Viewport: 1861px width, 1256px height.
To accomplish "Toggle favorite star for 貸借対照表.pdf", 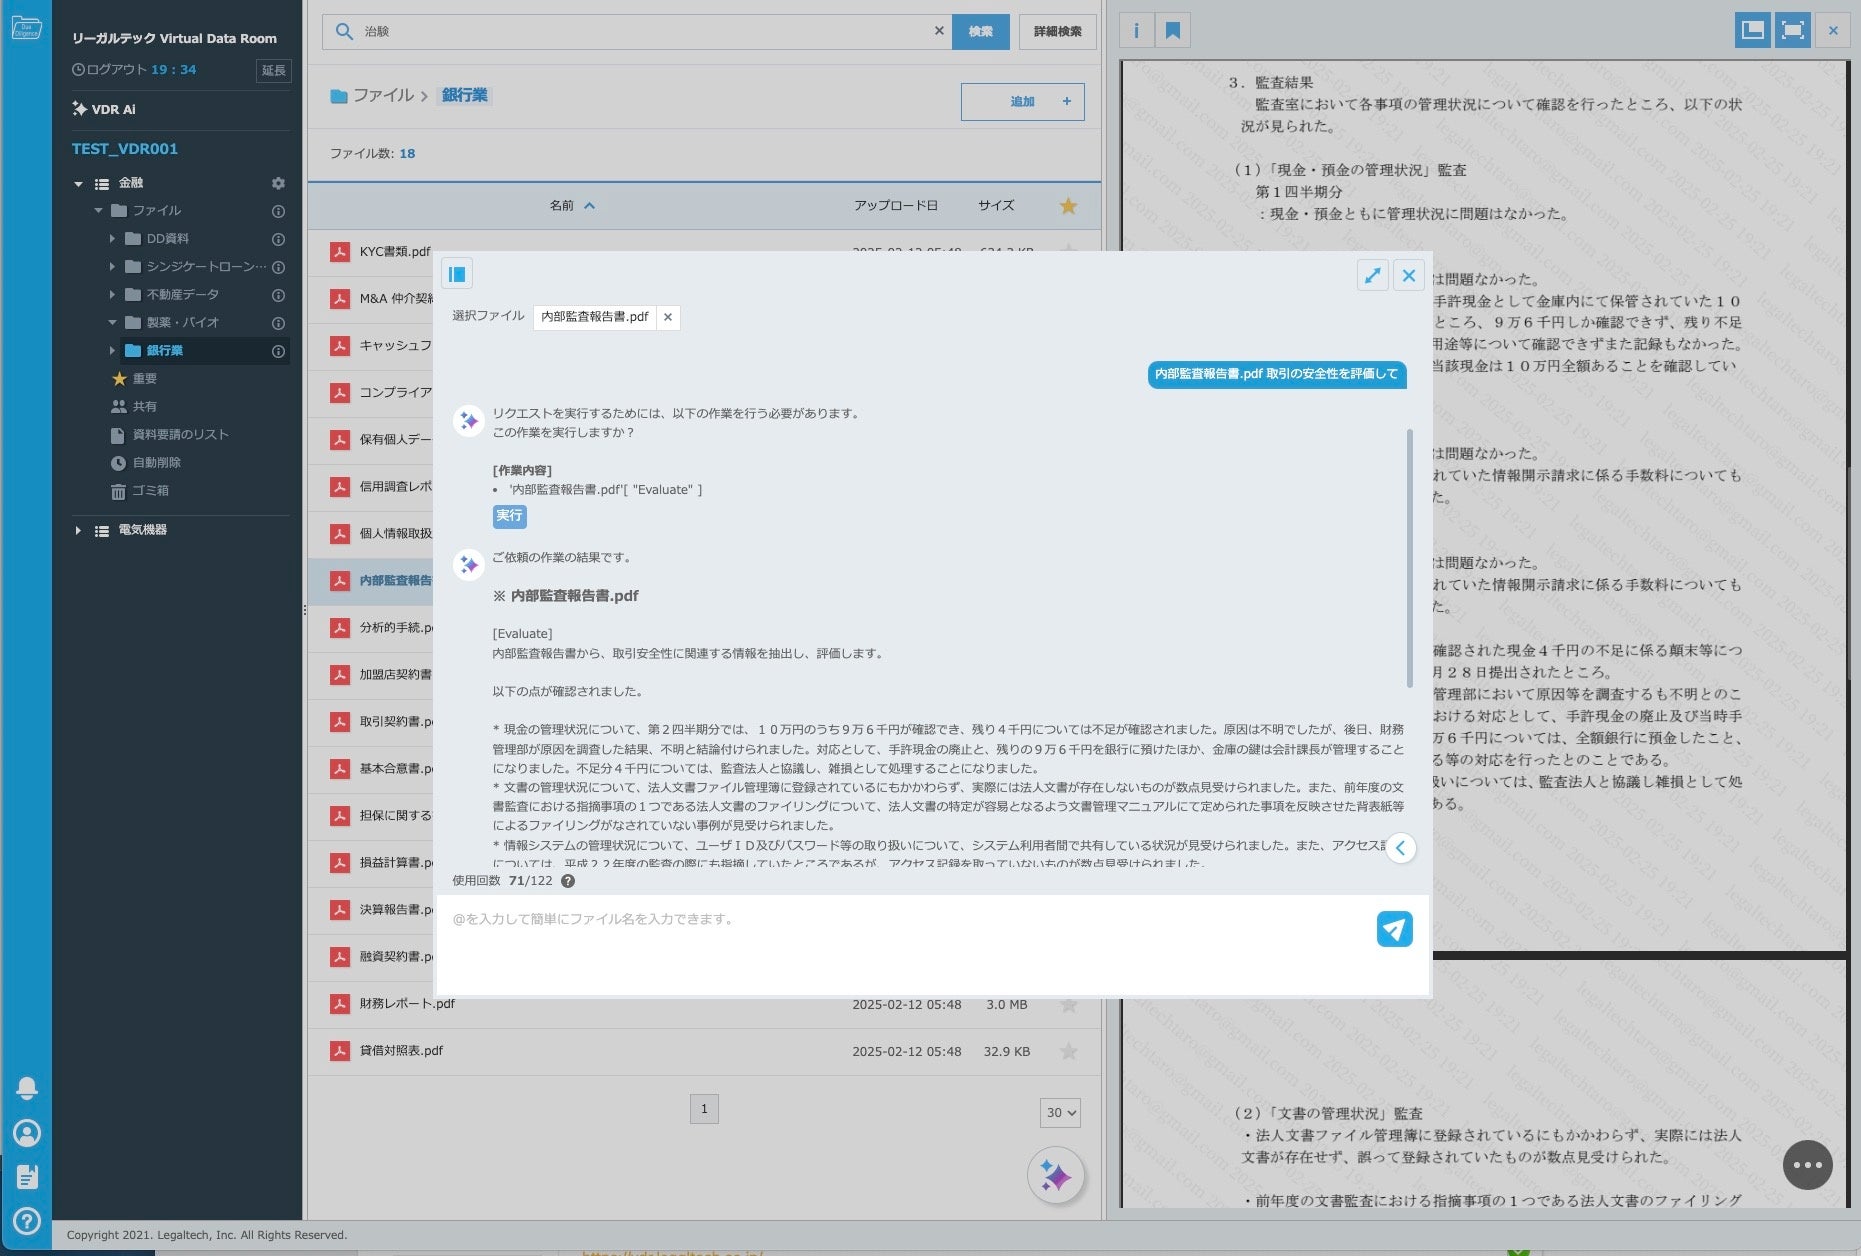I will point(1068,1051).
